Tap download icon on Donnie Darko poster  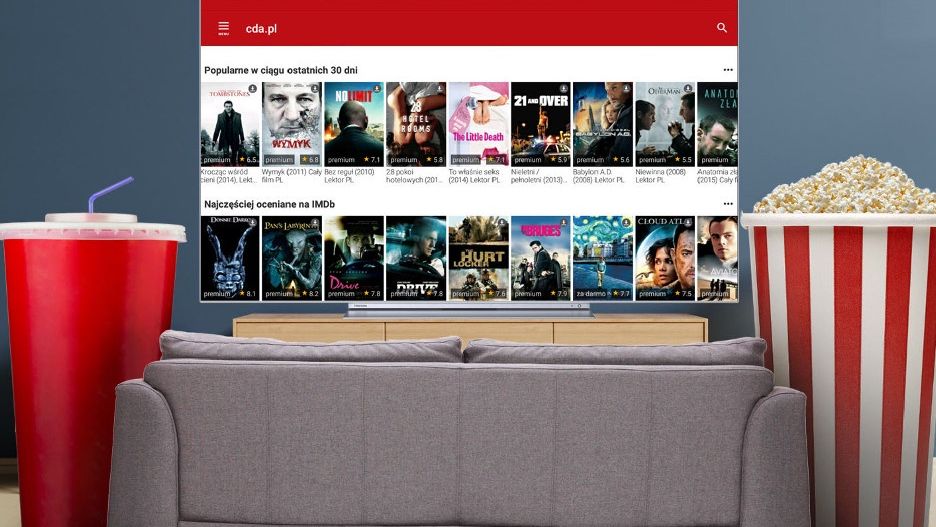click(253, 222)
